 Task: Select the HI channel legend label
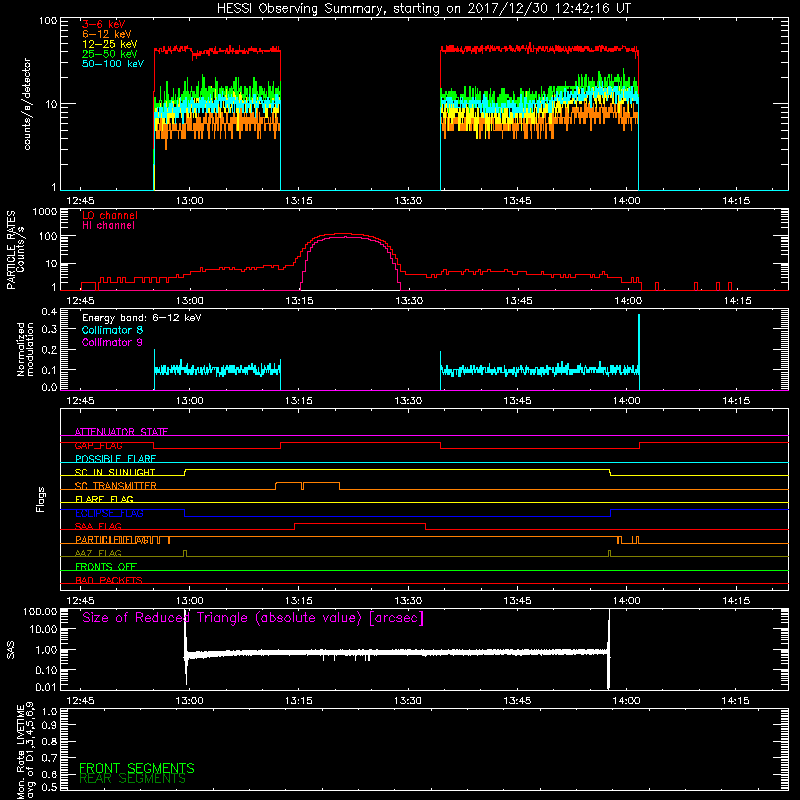[108, 226]
